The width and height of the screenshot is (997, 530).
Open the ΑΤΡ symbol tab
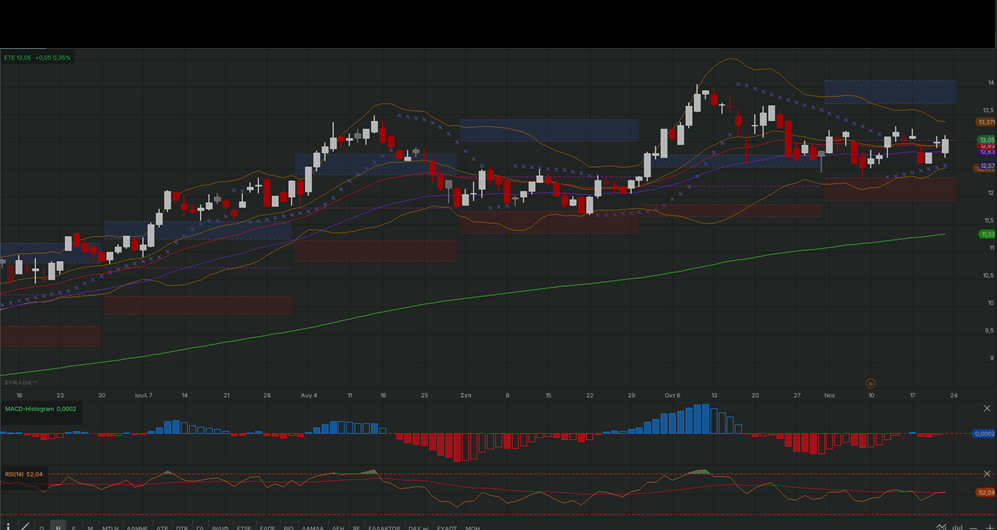(162, 527)
